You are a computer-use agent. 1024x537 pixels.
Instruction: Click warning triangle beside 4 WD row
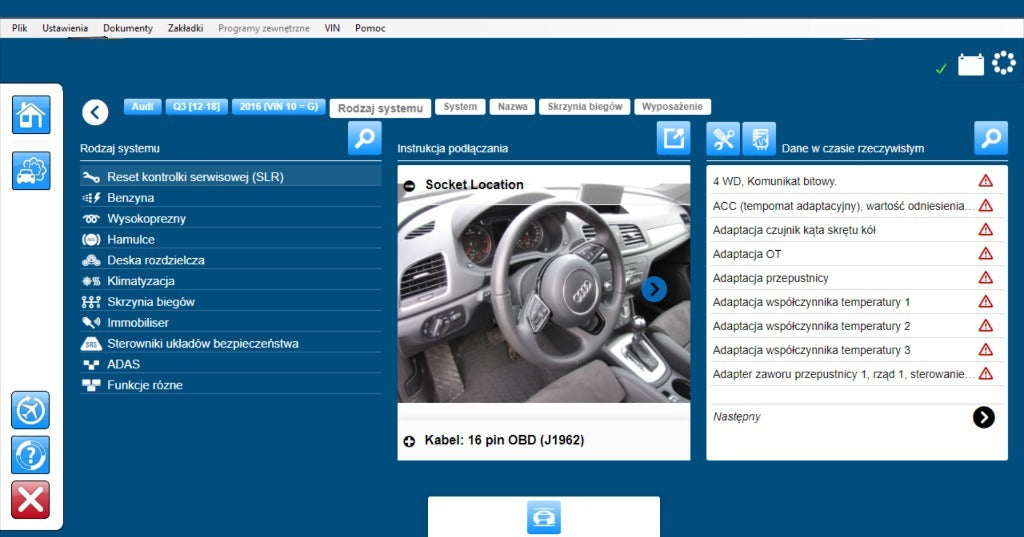[x=985, y=181]
